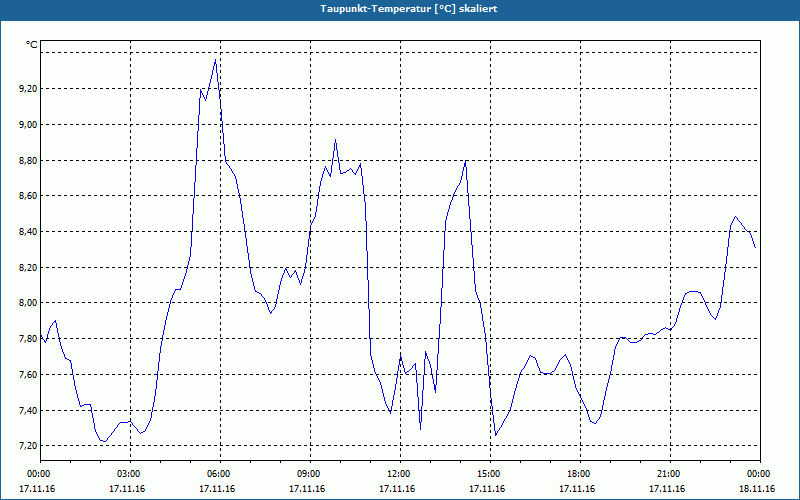The image size is (800, 500).
Task: Click the '00:00' time label above 18.11.16
Action: coord(761,474)
